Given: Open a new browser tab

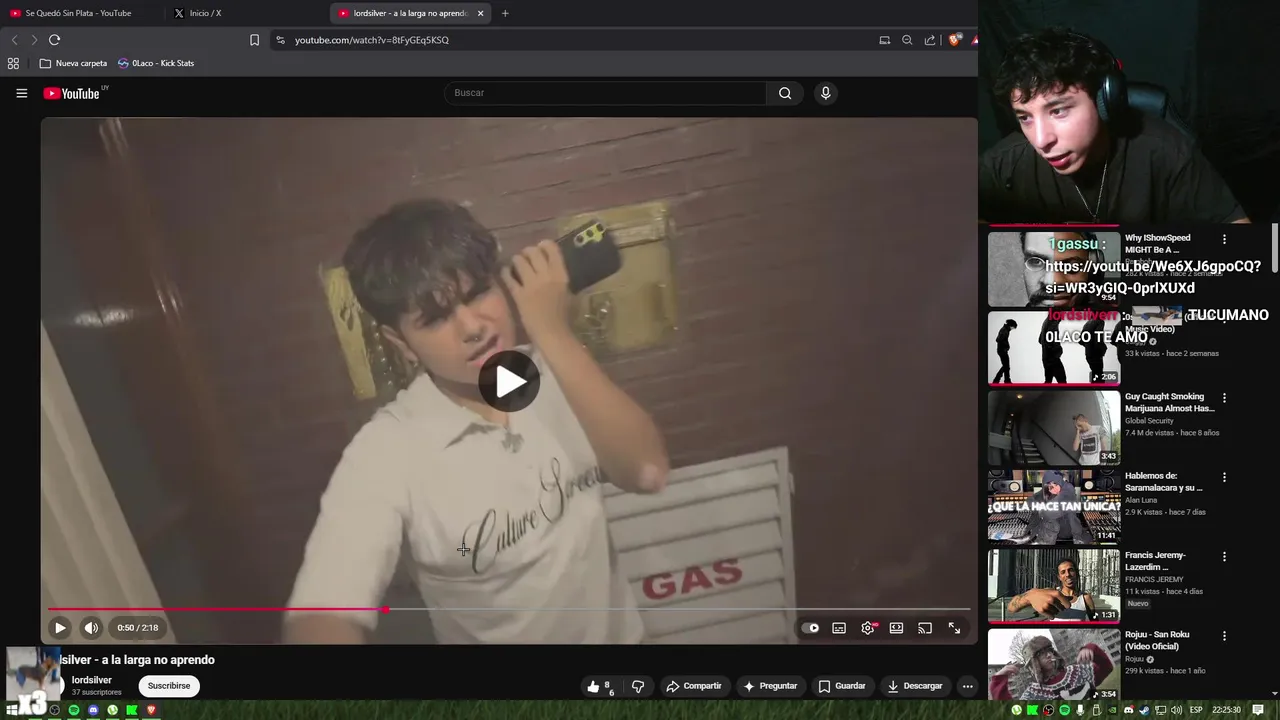Looking at the screenshot, I should tap(505, 13).
